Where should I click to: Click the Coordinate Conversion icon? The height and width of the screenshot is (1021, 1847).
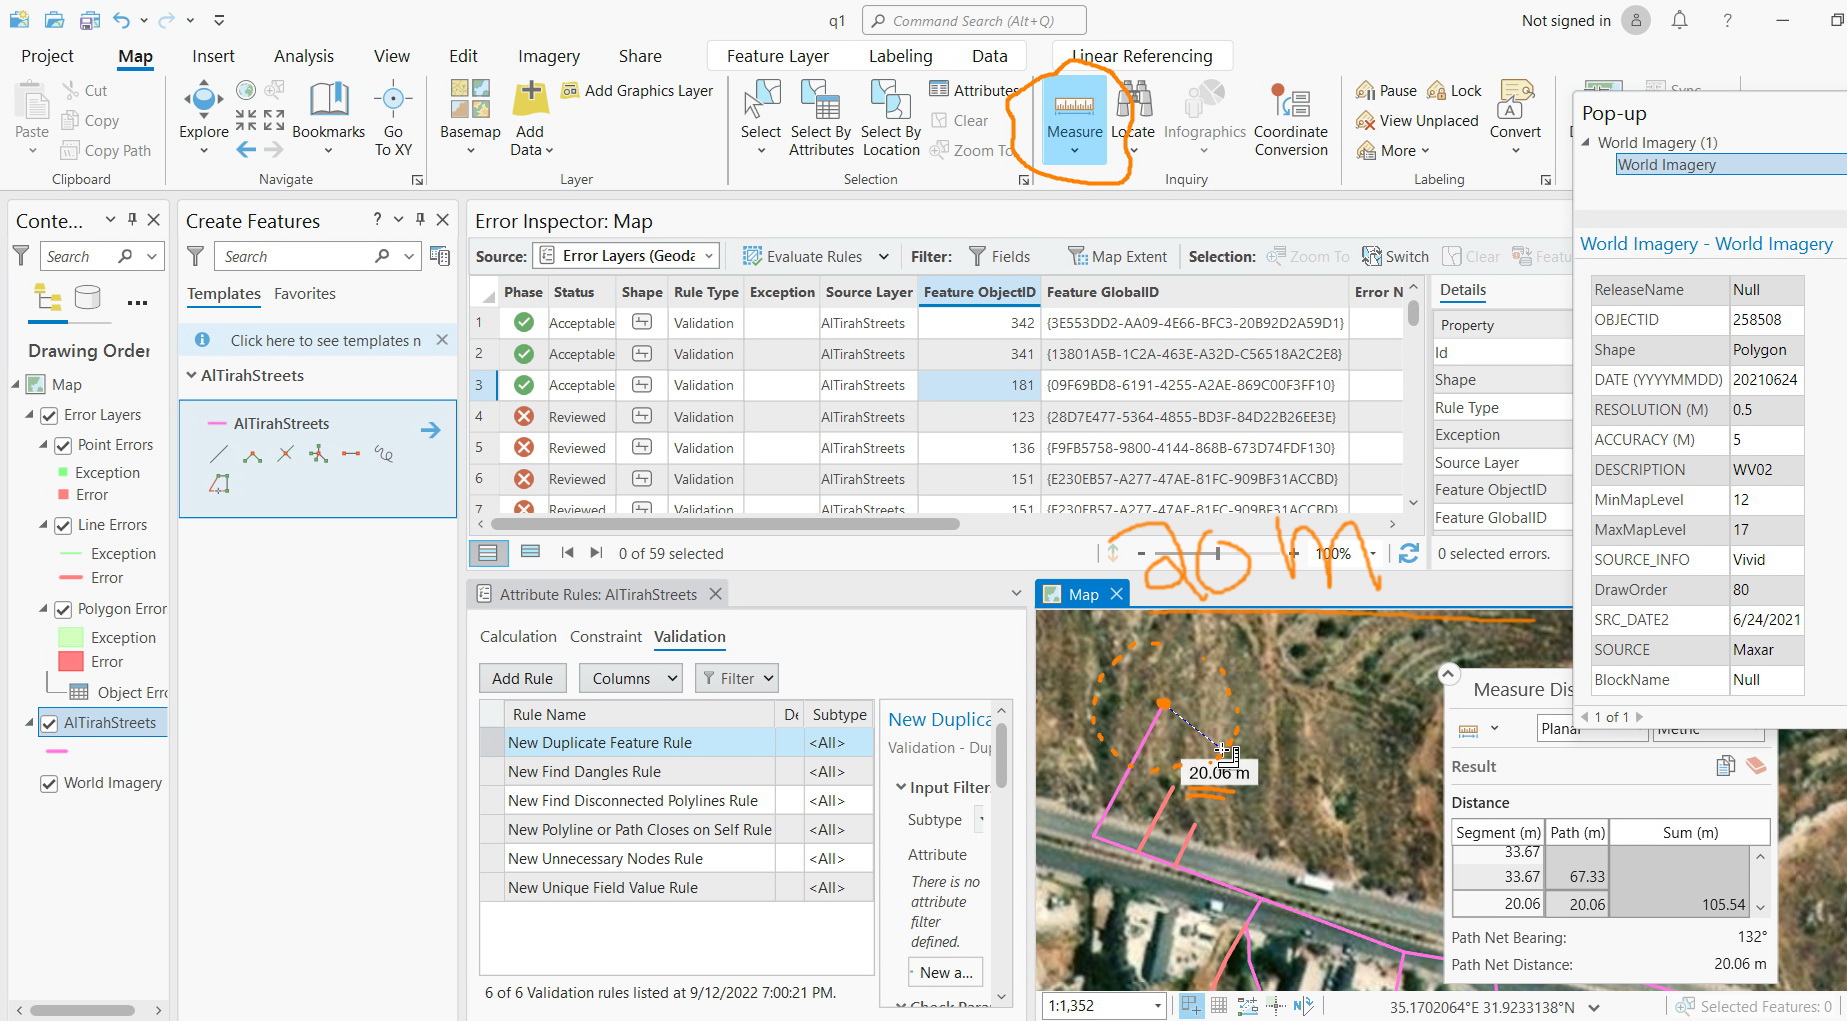tap(1290, 101)
